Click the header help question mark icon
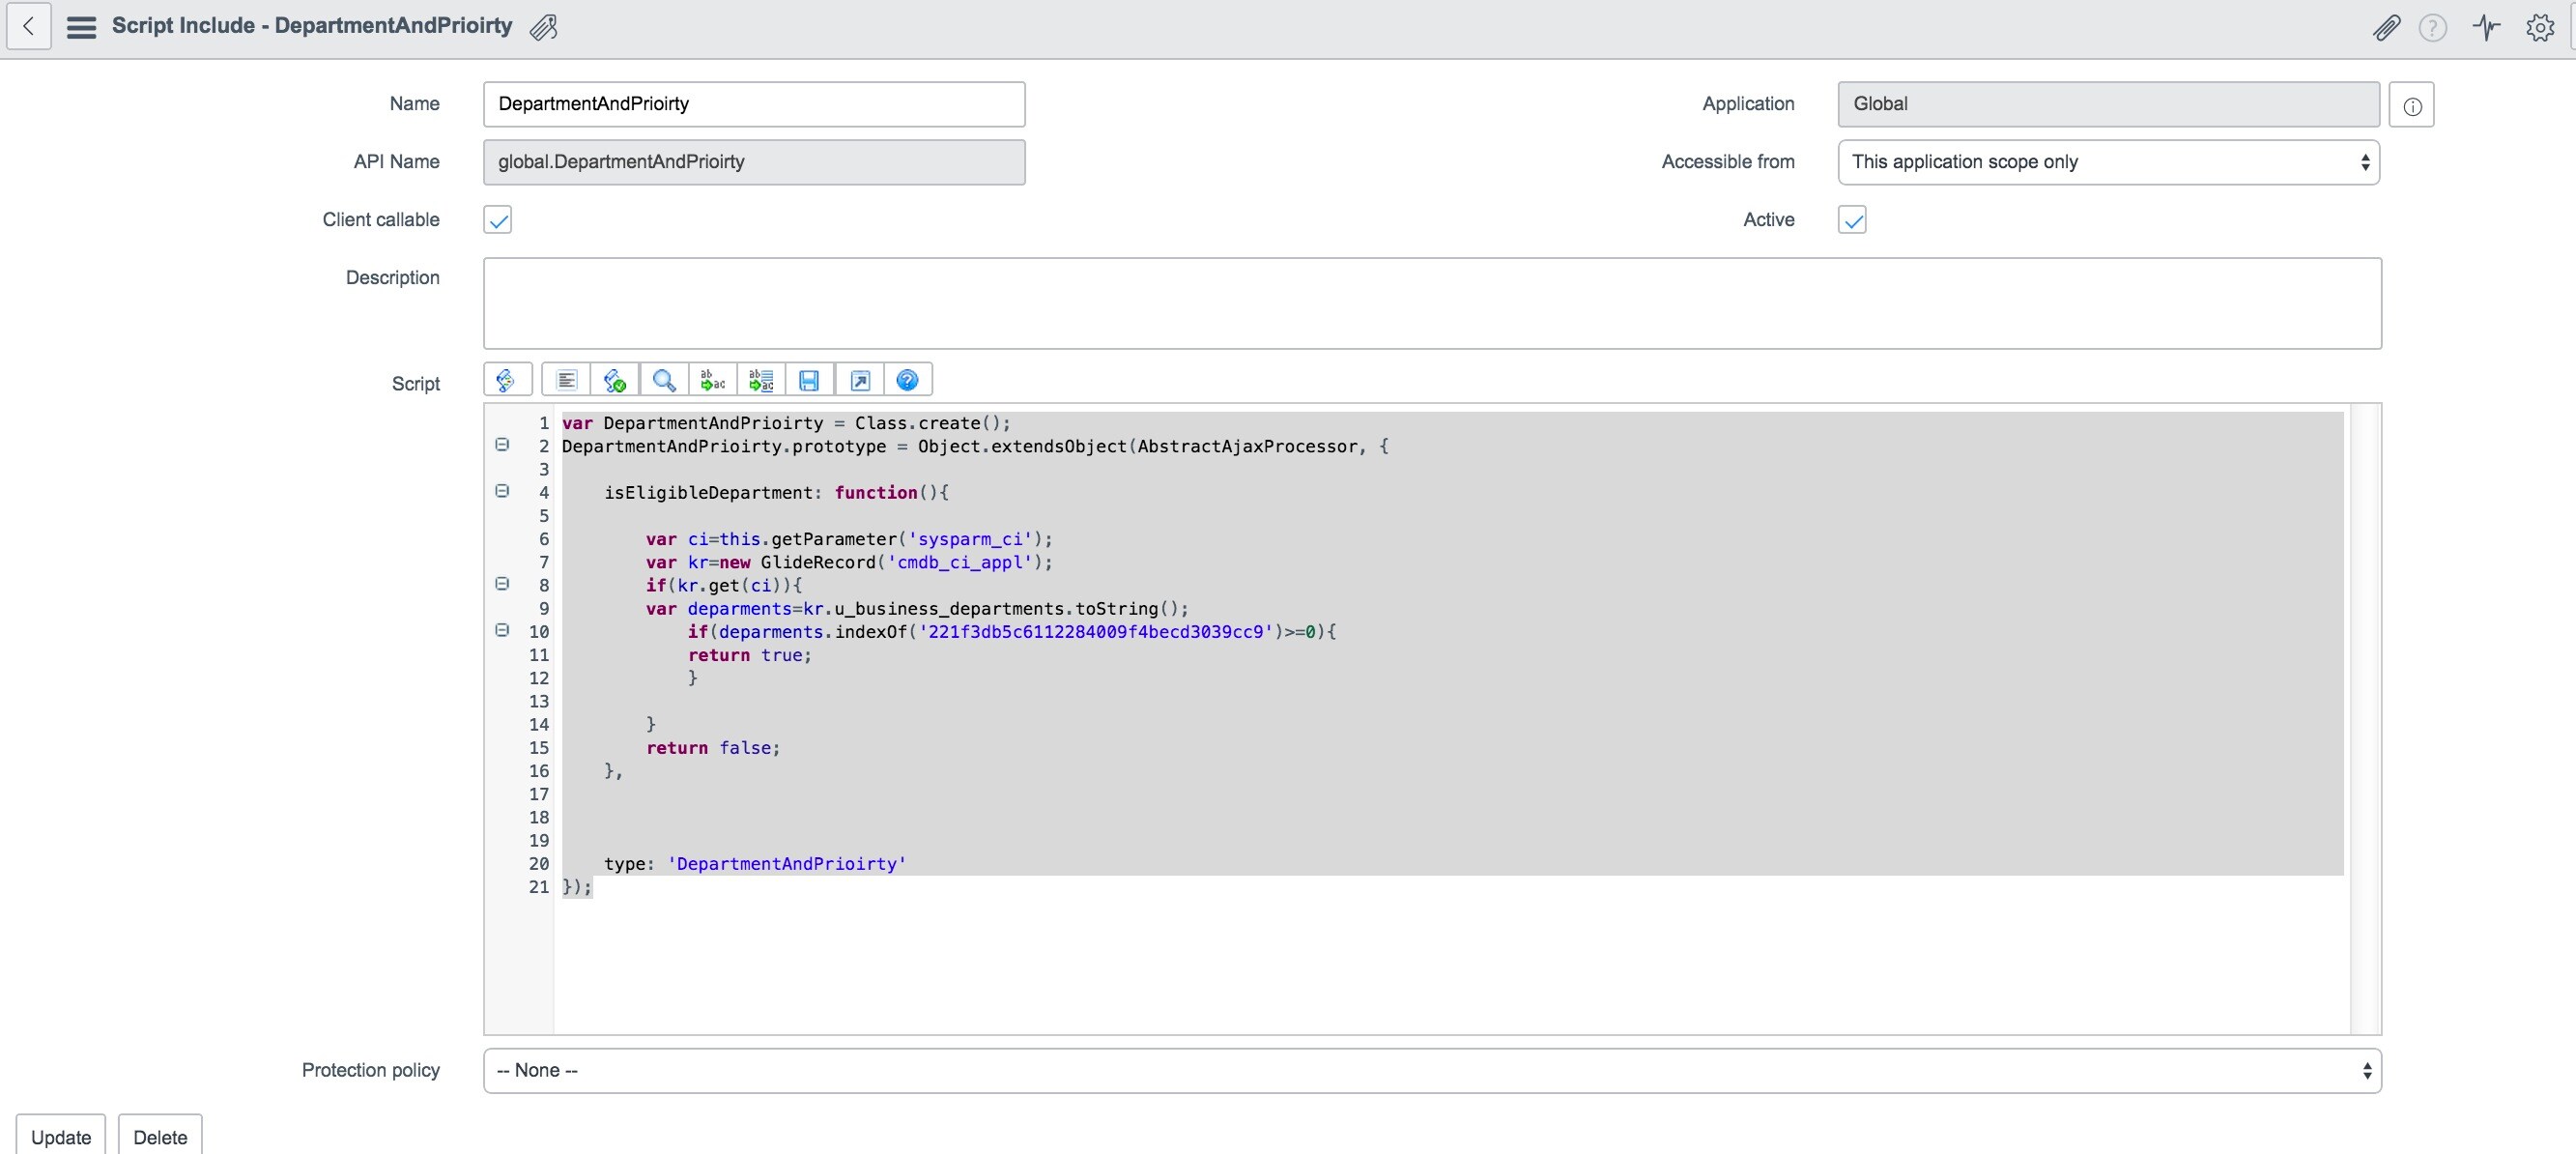The height and width of the screenshot is (1154, 2576). [2432, 27]
